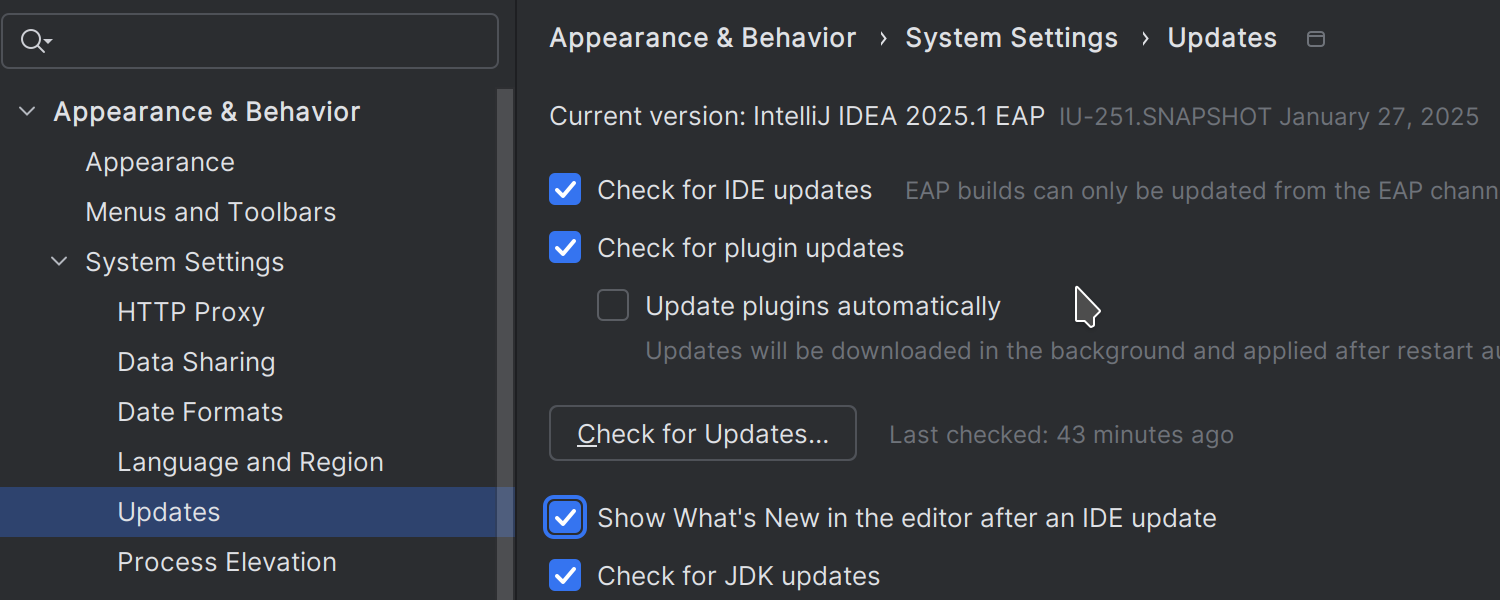Focus the settings search field
The height and width of the screenshot is (600, 1500).
coord(270,41)
